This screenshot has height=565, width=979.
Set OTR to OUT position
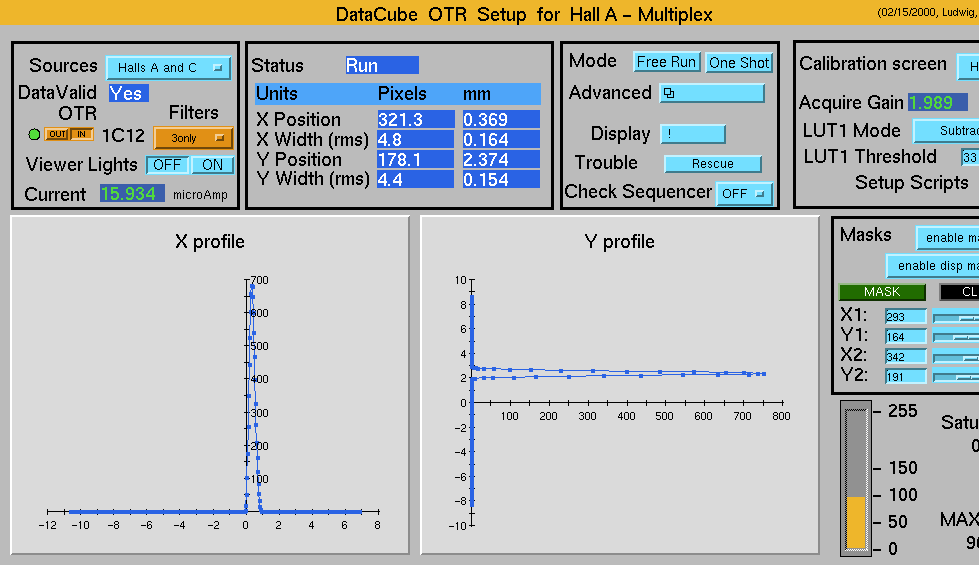coord(56,135)
